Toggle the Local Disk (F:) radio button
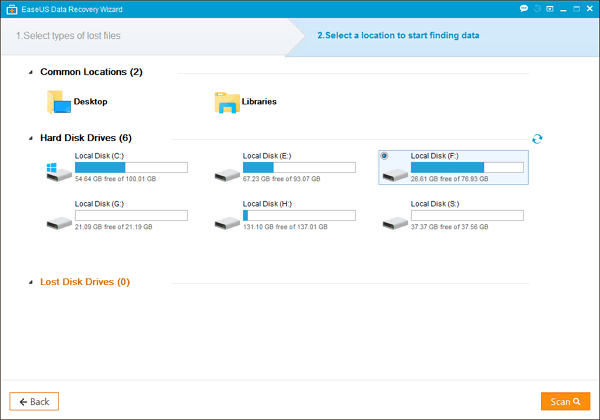Image resolution: width=600 pixels, height=420 pixels. pos(384,156)
